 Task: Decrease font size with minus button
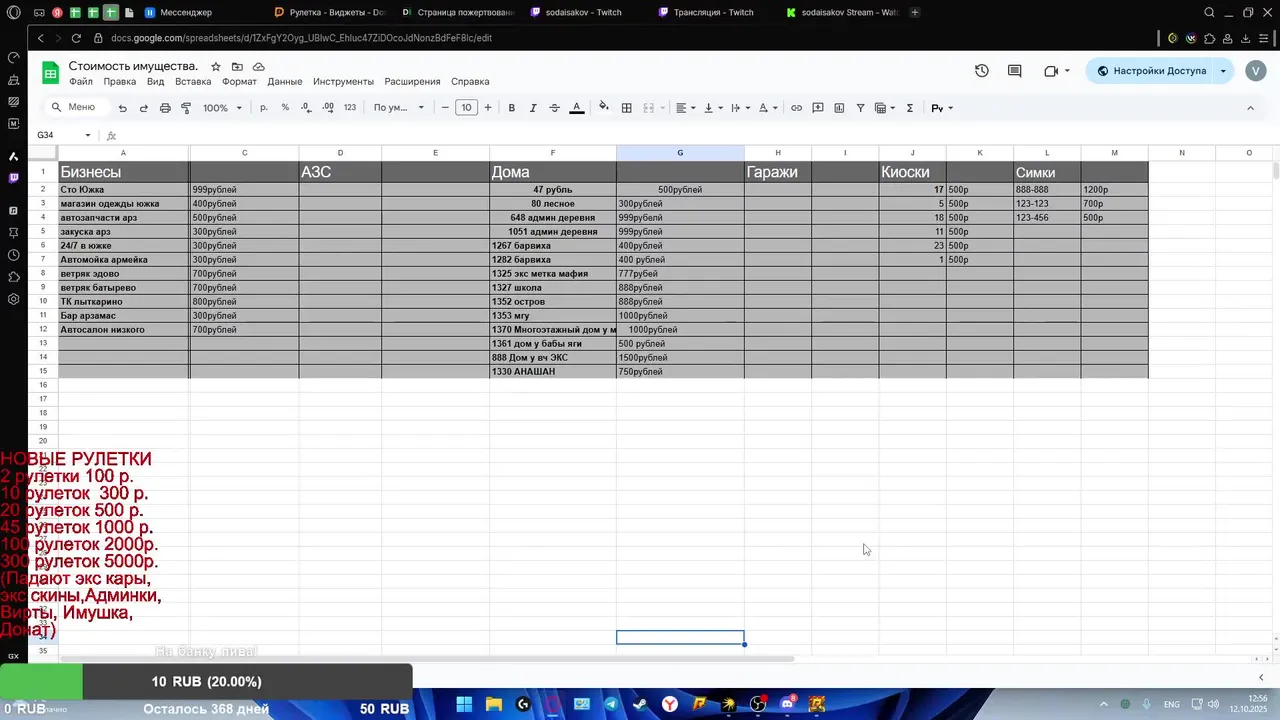445,108
